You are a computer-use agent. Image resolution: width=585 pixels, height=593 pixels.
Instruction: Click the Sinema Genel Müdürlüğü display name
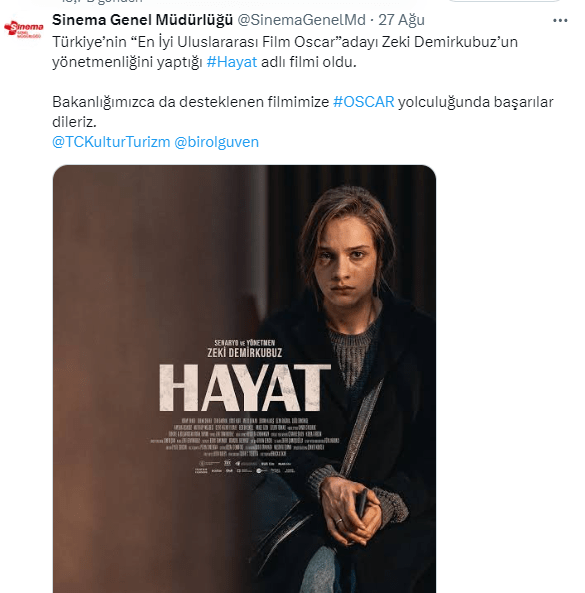[142, 20]
